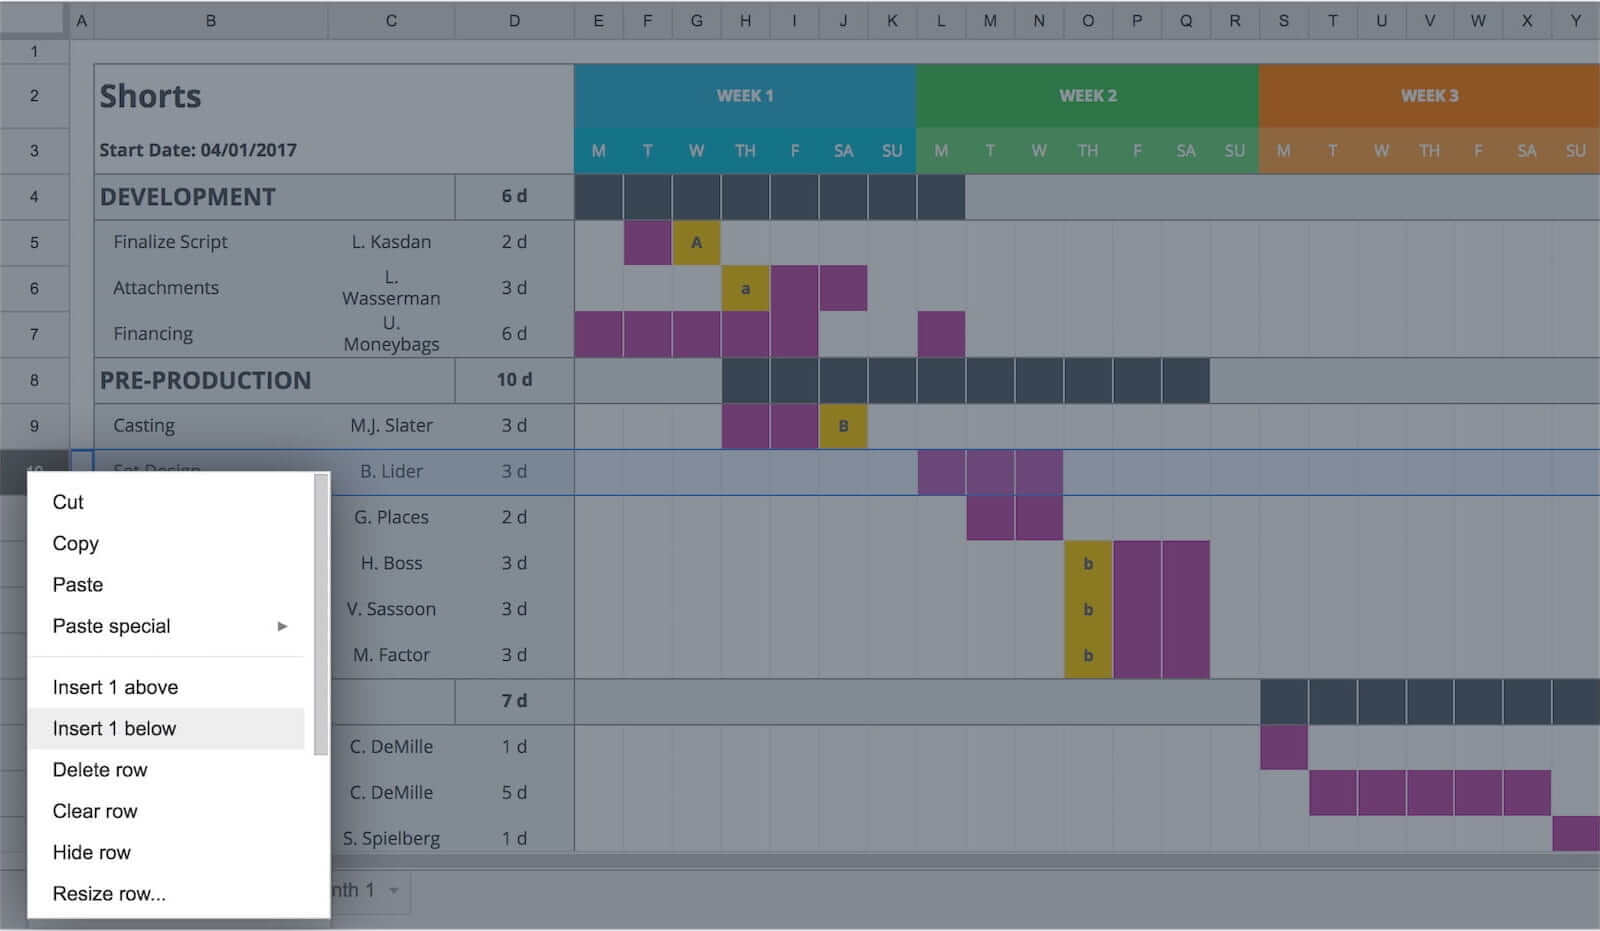Image resolution: width=1600 pixels, height=931 pixels.
Task: Open the Resize row dialog
Action: 108,893
